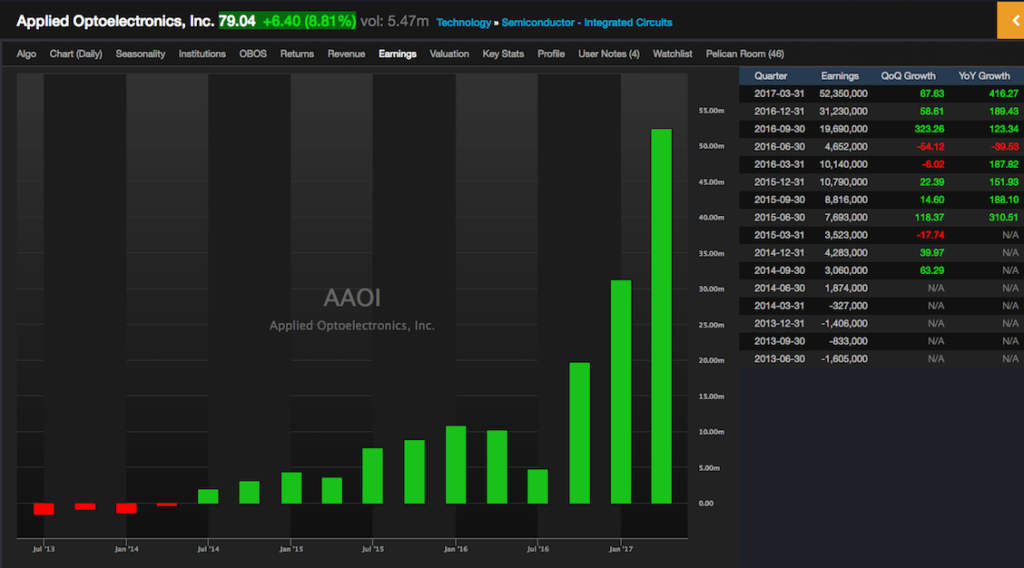Image resolution: width=1024 pixels, height=568 pixels.
Task: Select the 2014-09-30 quarter row
Action: pyautogui.click(x=882, y=270)
